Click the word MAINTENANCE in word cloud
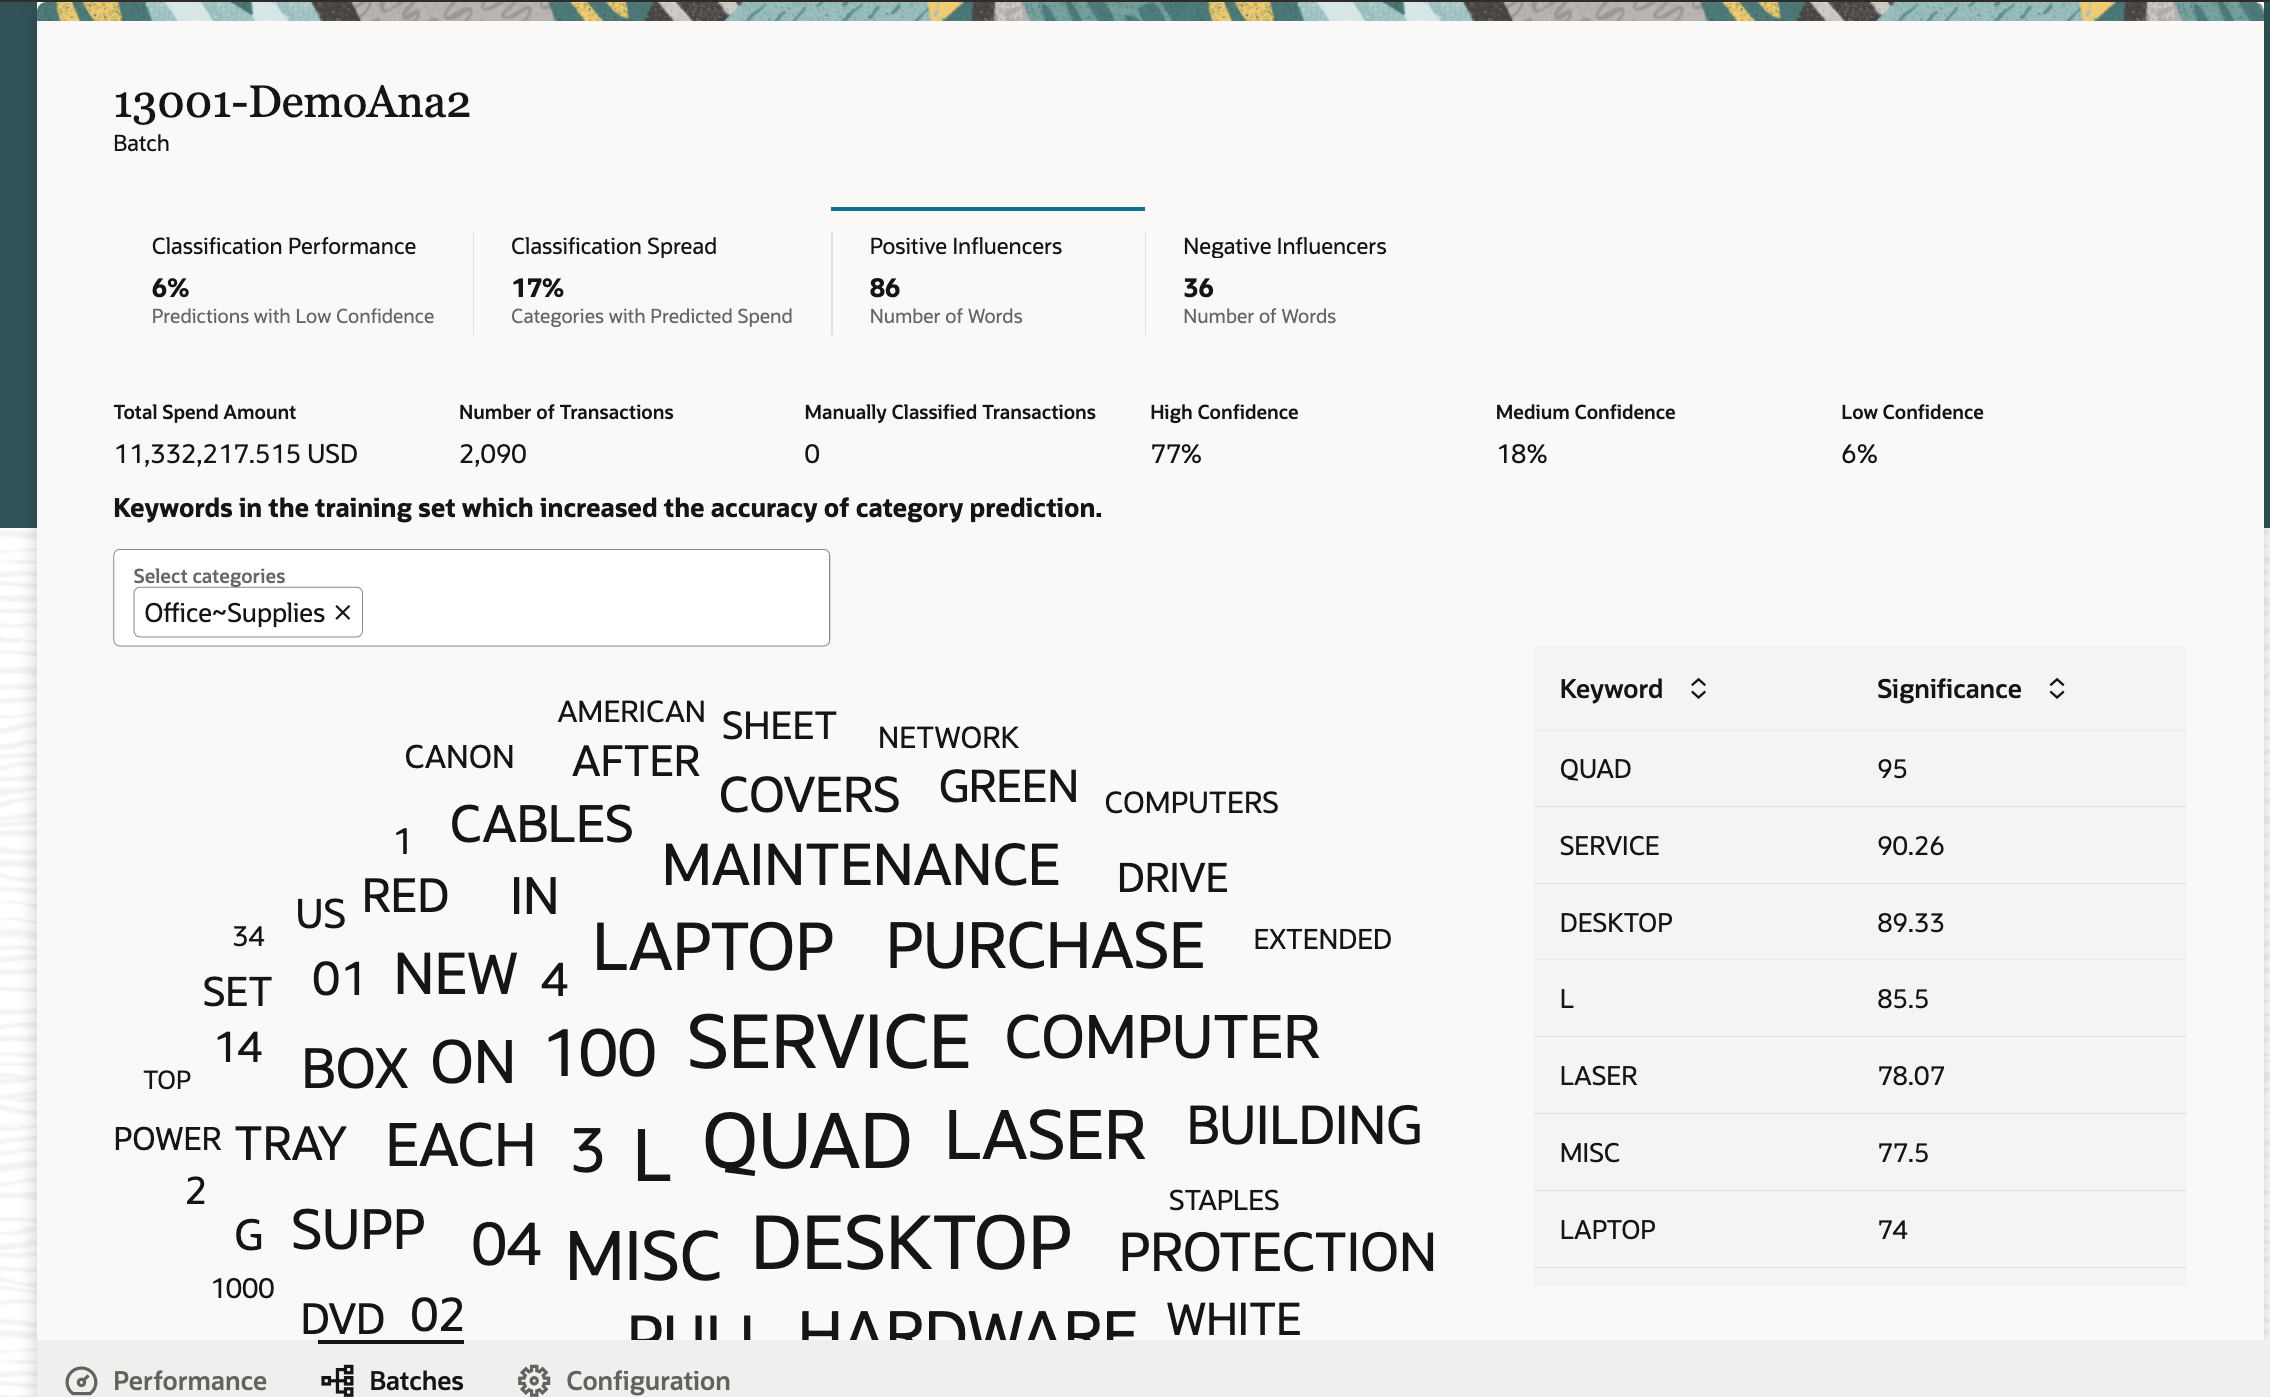This screenshot has height=1397, width=2270. tap(860, 866)
